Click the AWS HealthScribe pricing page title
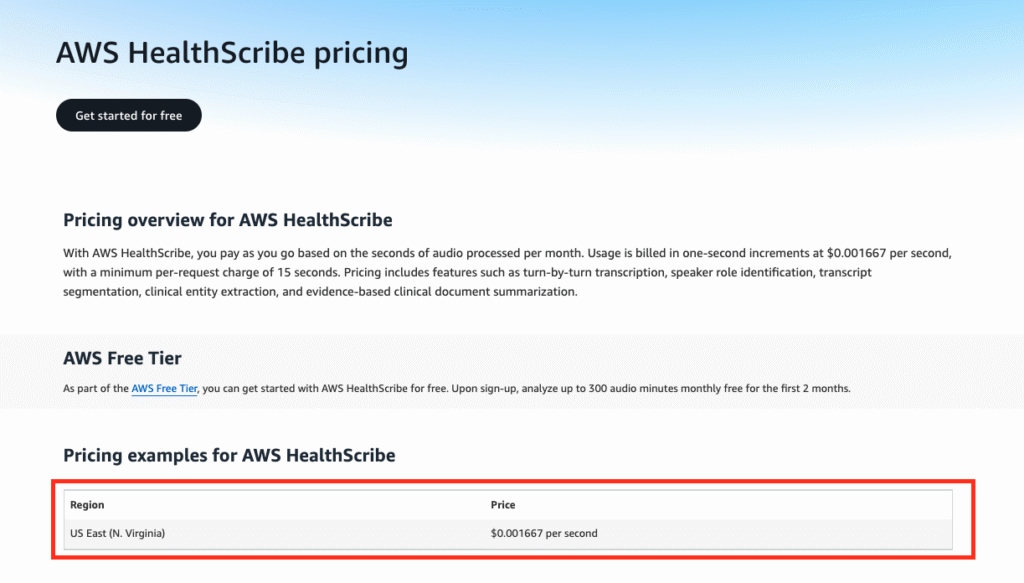Viewport: 1024px width, 583px height. (x=232, y=53)
